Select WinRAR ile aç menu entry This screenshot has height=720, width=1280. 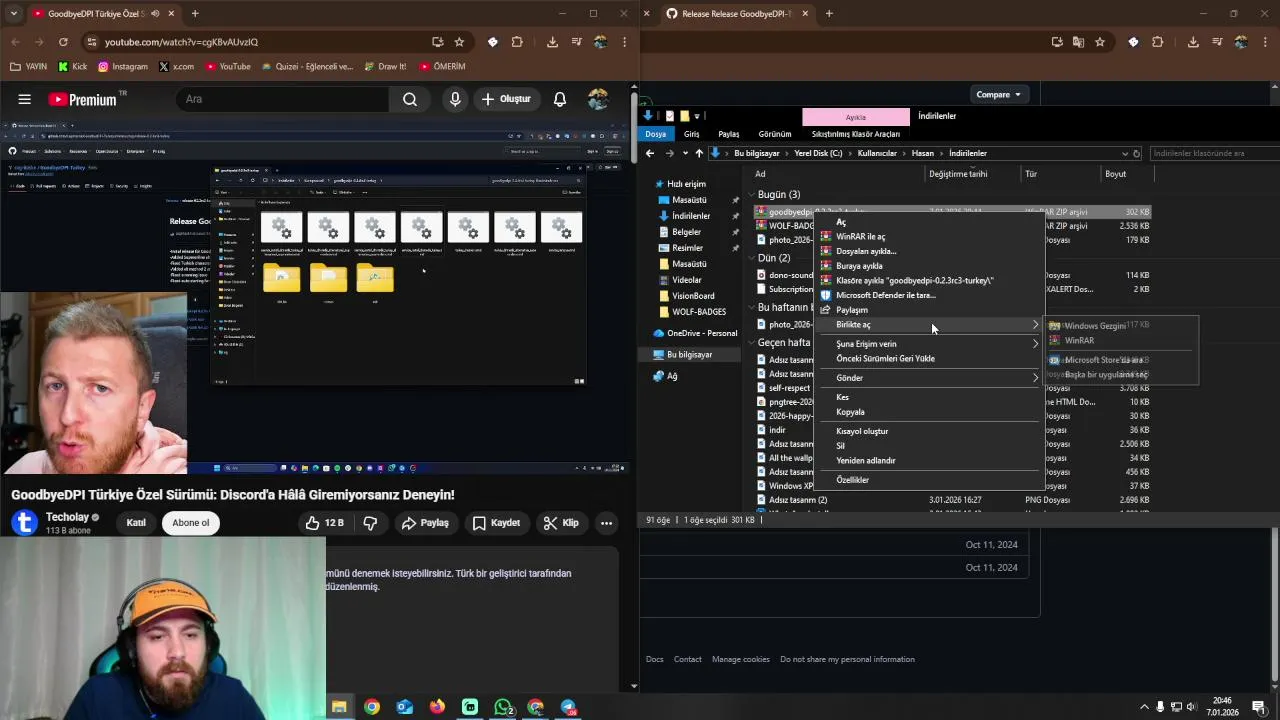point(860,237)
